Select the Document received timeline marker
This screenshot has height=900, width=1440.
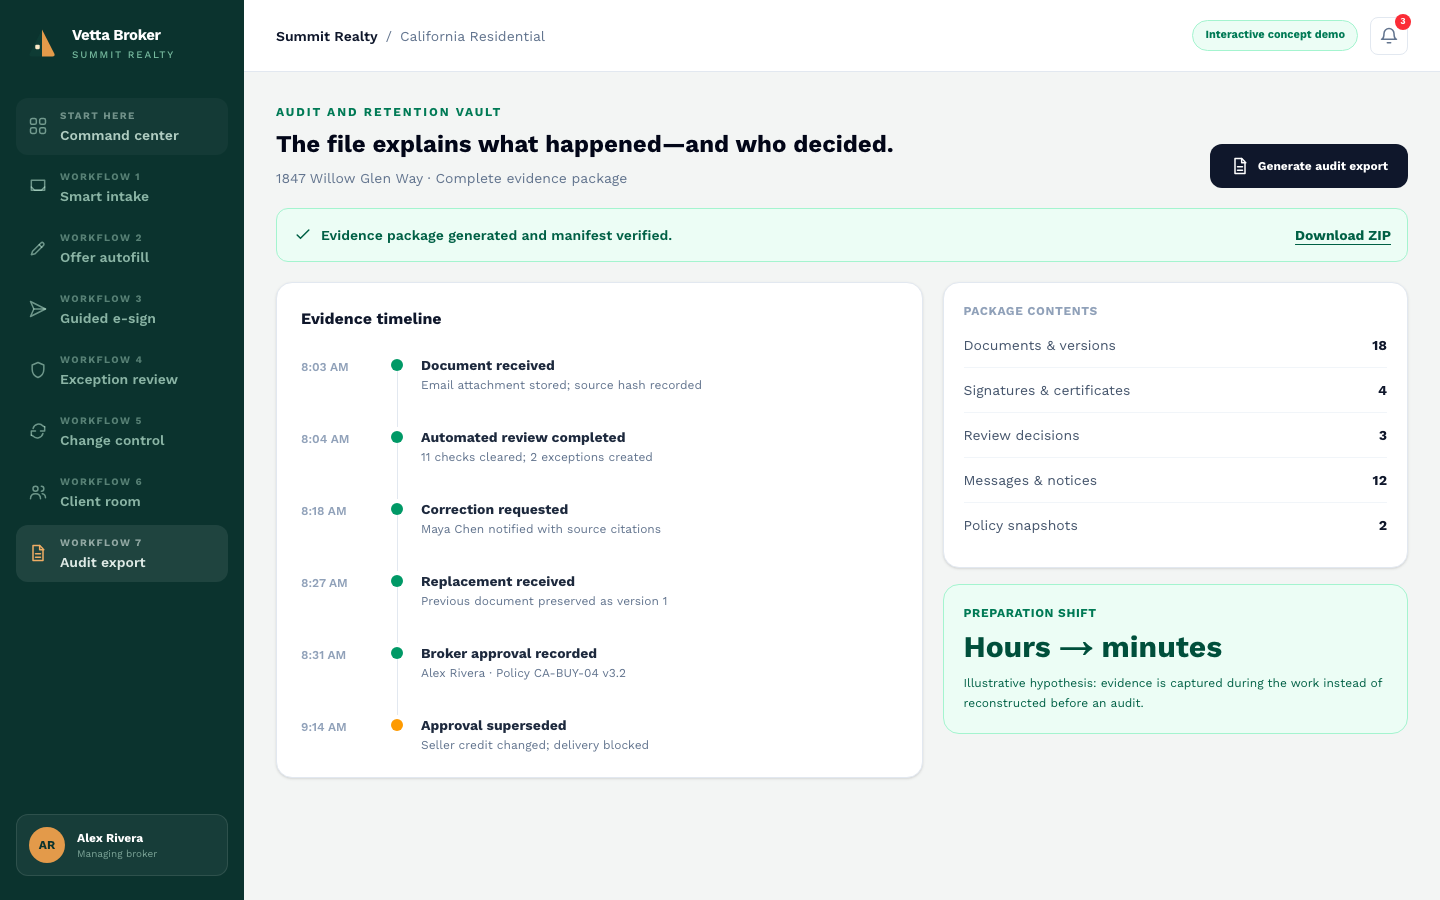(397, 365)
